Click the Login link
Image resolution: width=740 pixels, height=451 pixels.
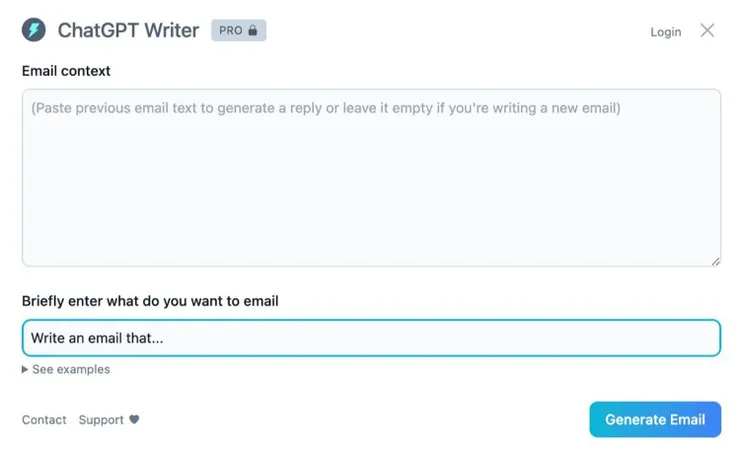point(665,32)
